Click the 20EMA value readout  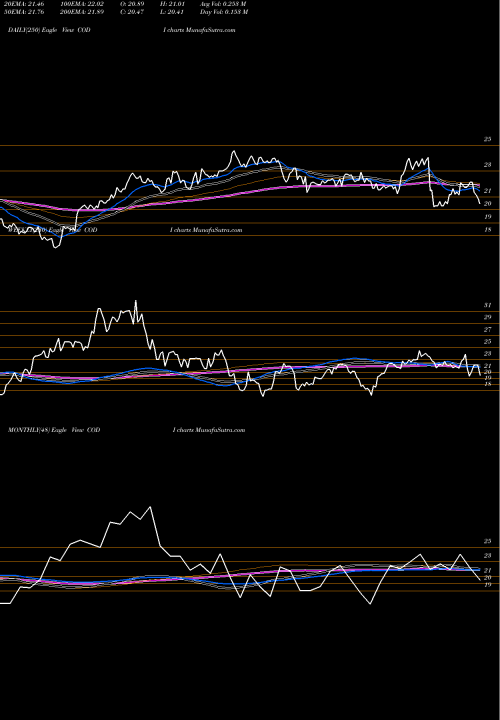[x=24, y=4]
